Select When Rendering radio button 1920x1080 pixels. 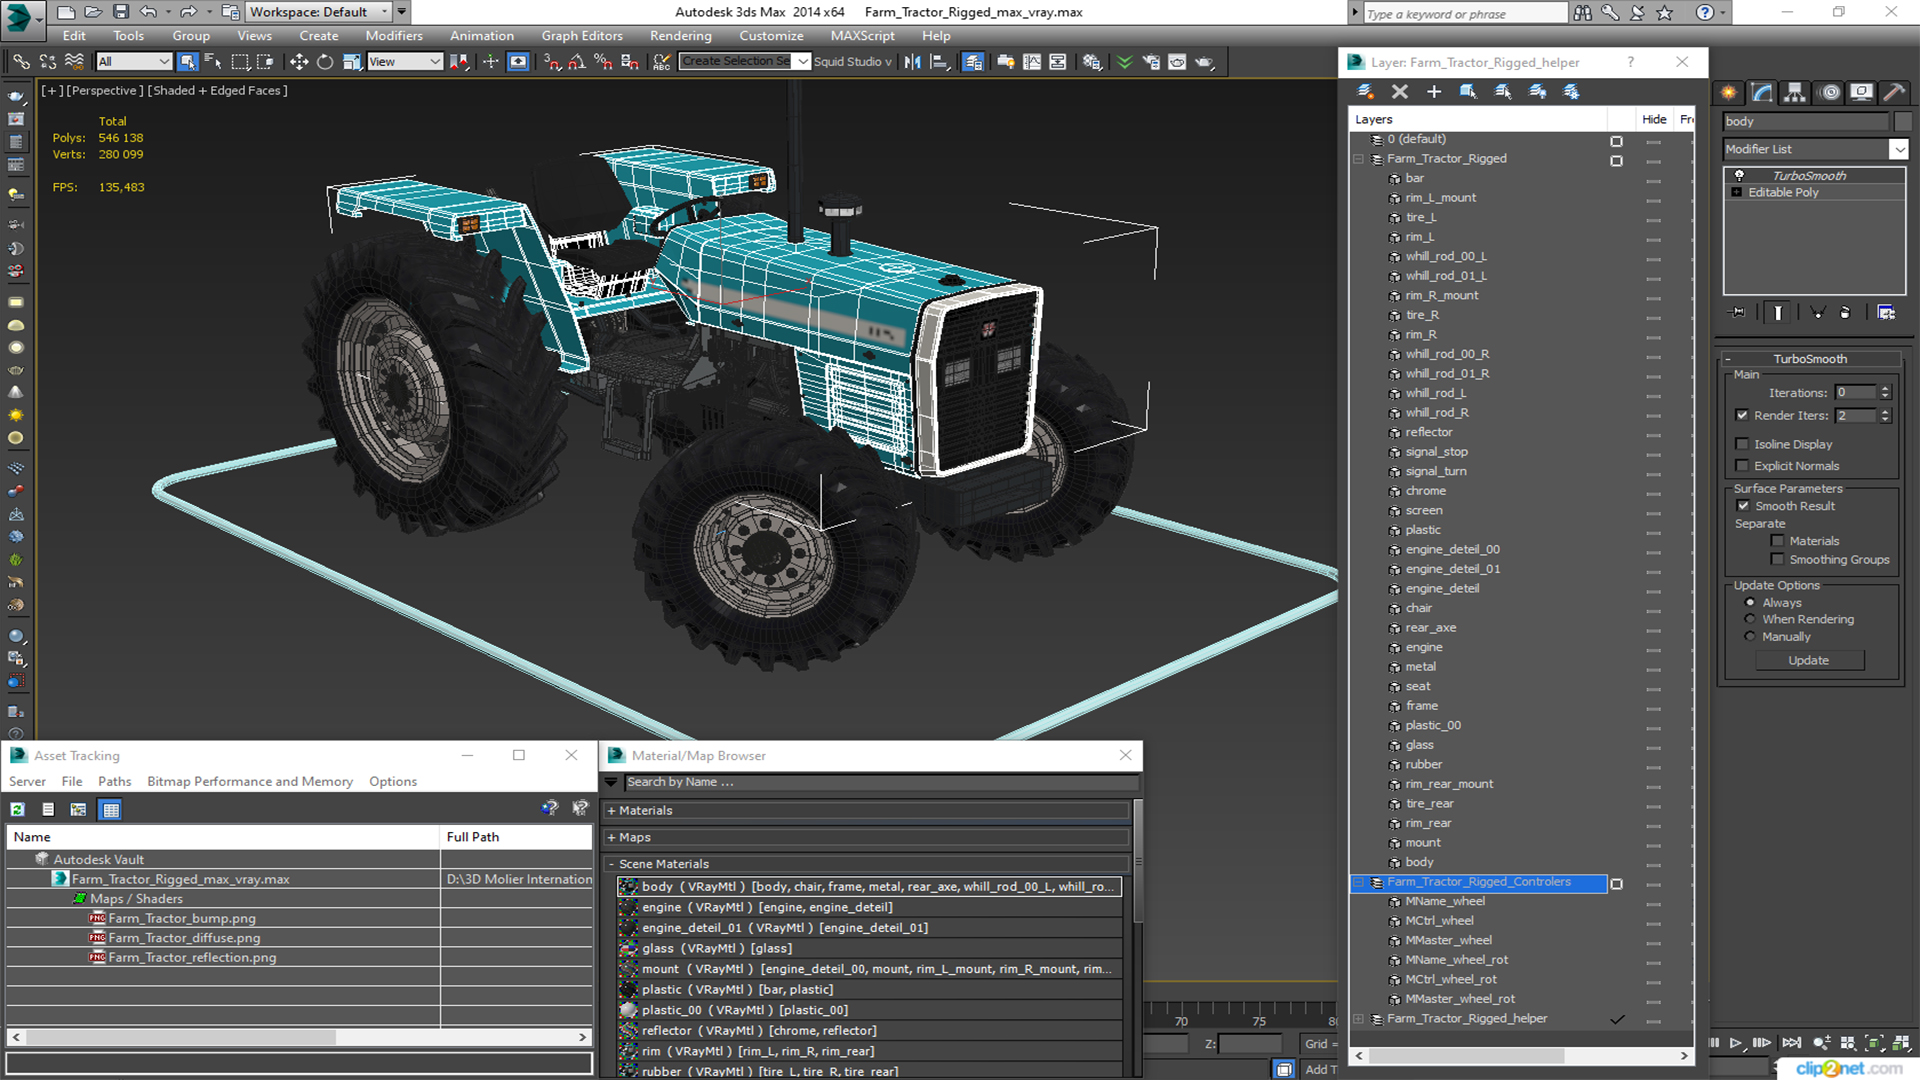(x=1750, y=620)
